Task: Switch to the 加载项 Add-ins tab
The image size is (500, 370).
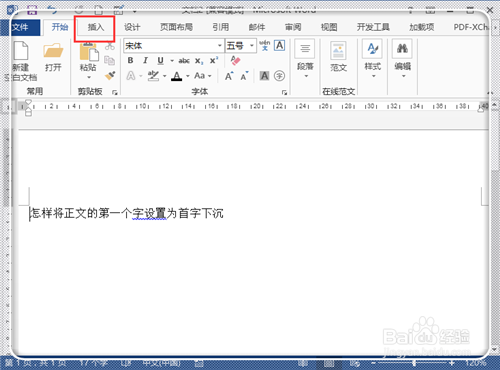Action: click(422, 27)
